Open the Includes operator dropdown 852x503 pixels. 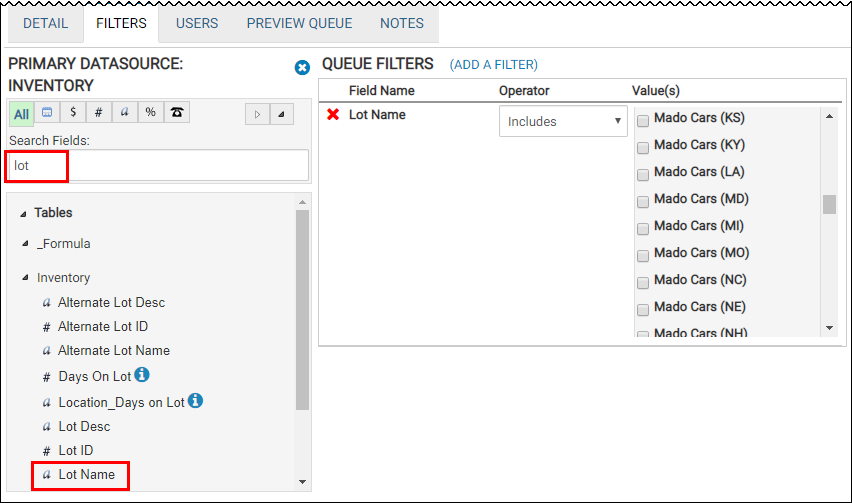point(563,122)
